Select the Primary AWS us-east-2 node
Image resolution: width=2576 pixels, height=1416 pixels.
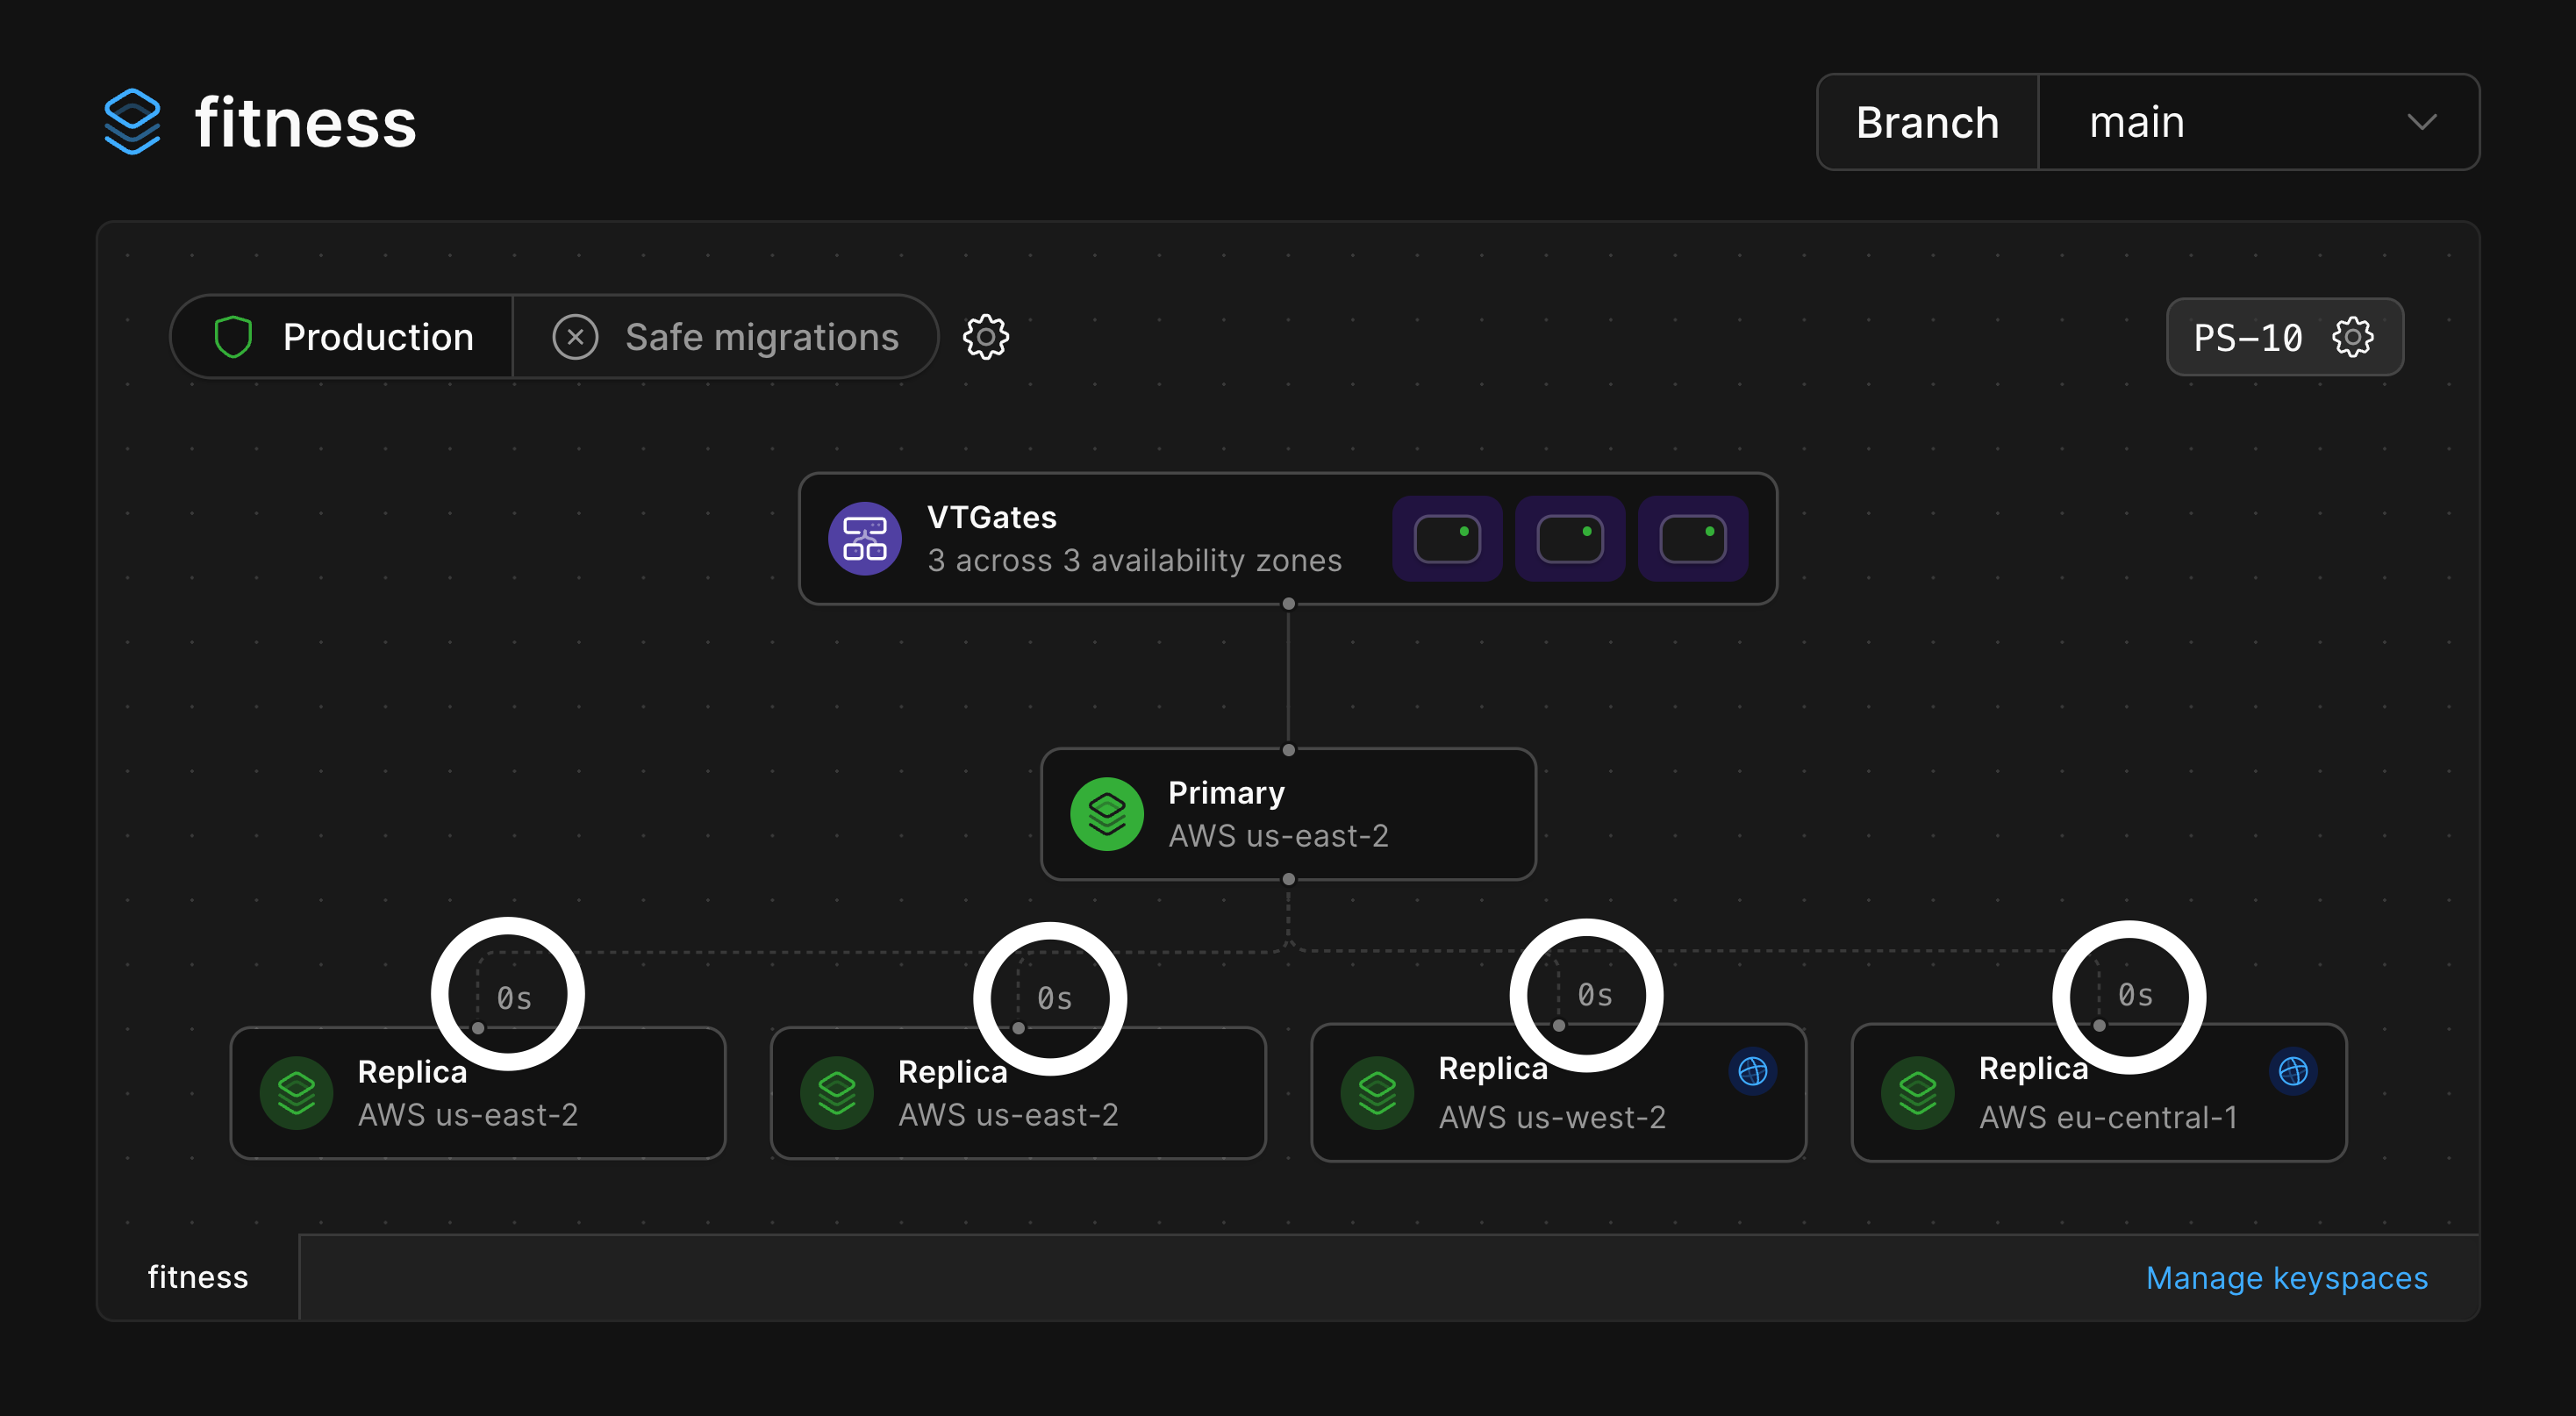[1287, 814]
